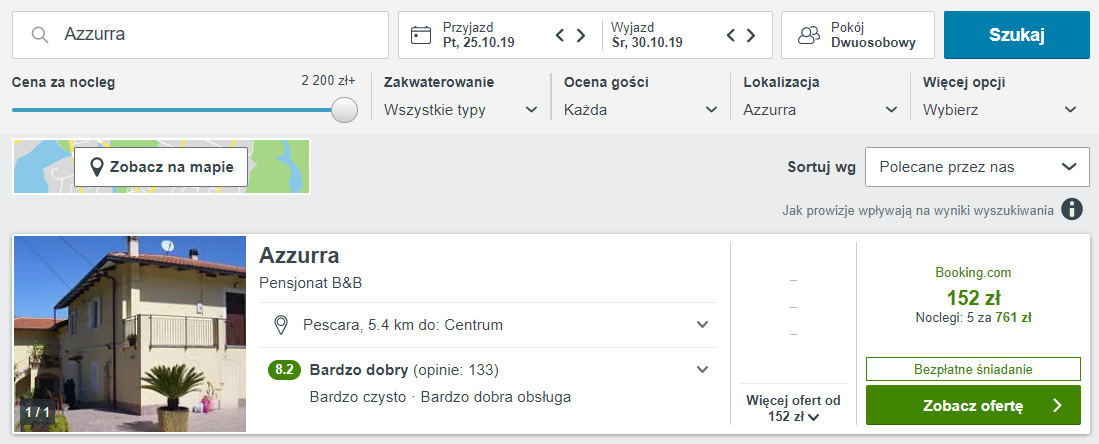The image size is (1099, 444).
Task: Expand the 8.2 rating details
Action: pos(703,370)
